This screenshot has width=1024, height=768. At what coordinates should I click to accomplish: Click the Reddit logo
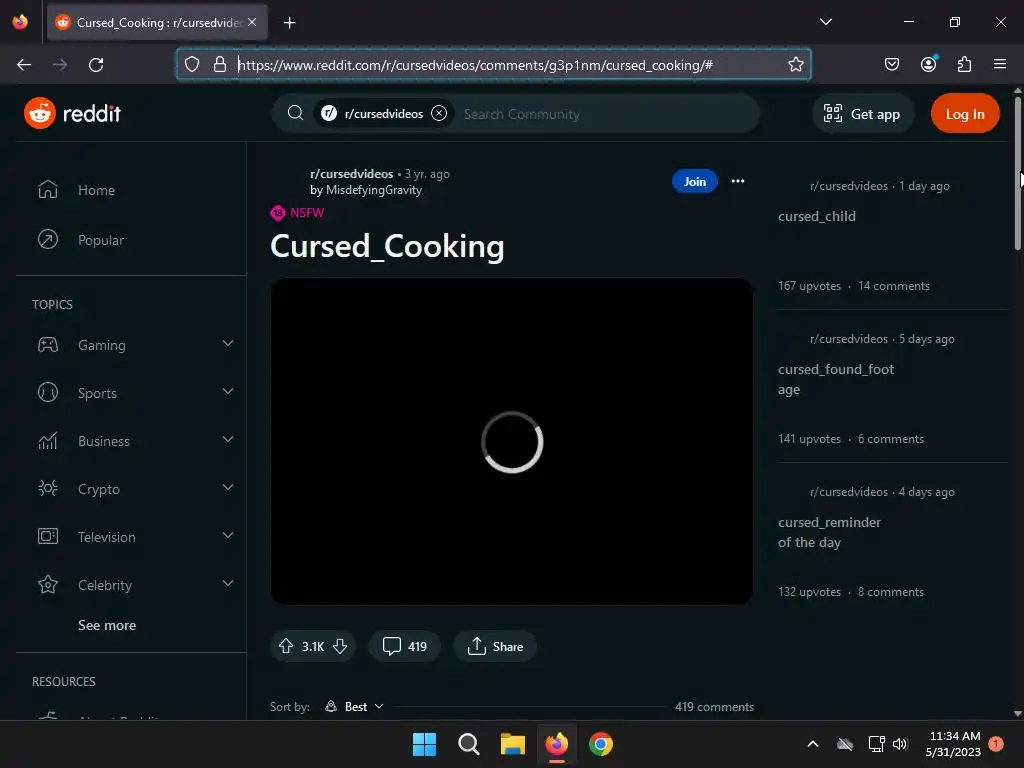point(72,114)
